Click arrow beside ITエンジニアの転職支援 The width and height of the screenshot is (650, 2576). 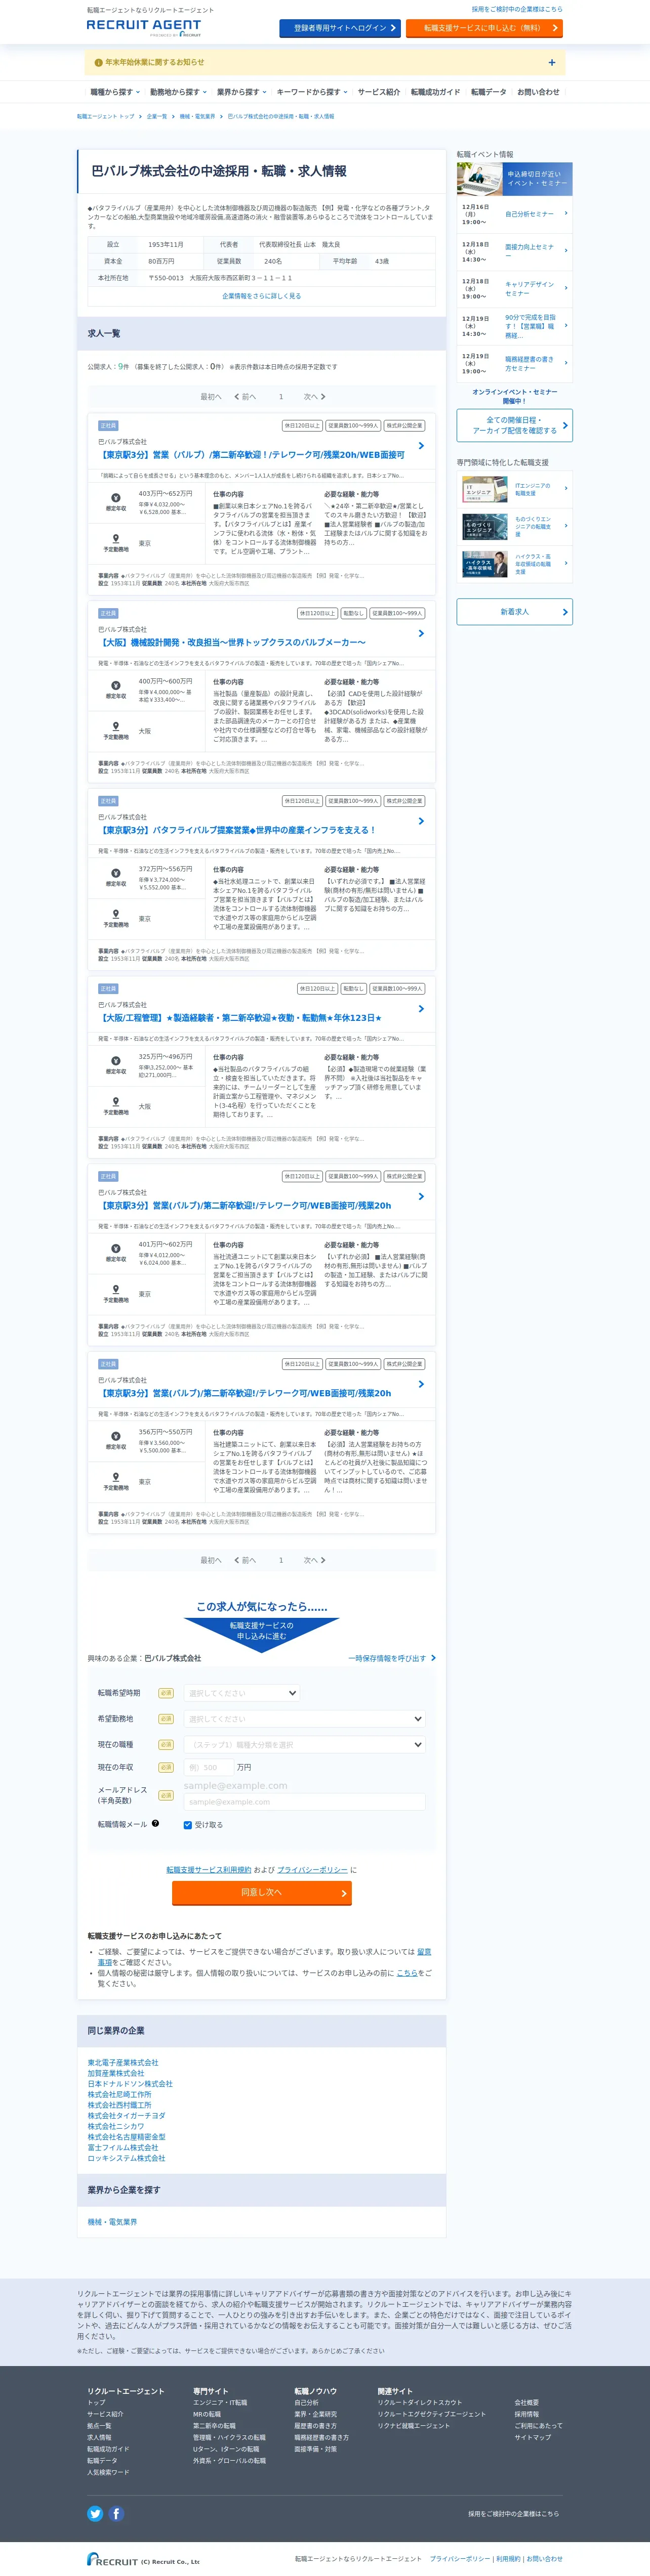(x=566, y=489)
